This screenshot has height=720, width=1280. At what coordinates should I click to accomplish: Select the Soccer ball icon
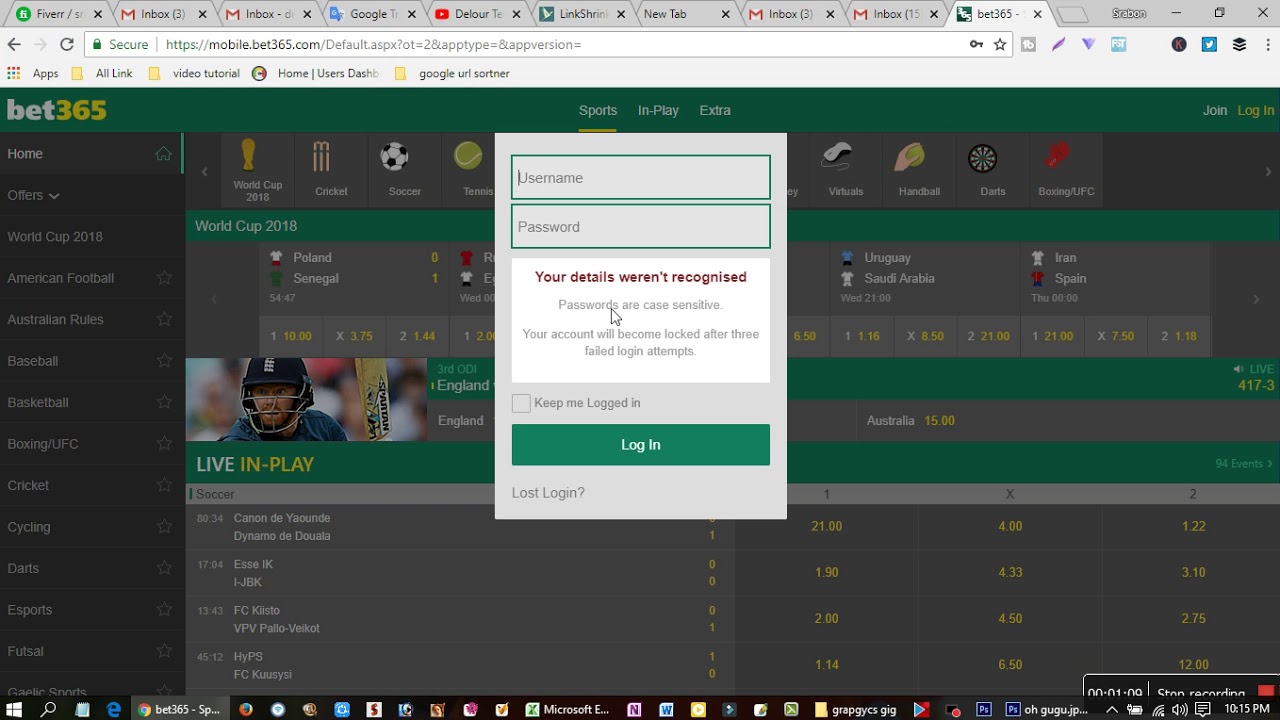(x=394, y=156)
